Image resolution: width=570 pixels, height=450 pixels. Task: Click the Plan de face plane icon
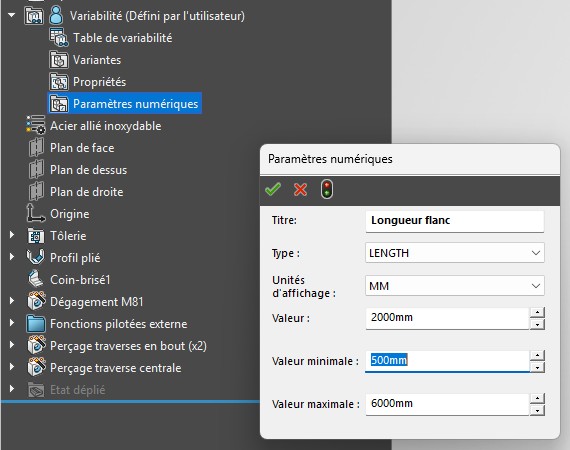pos(36,148)
